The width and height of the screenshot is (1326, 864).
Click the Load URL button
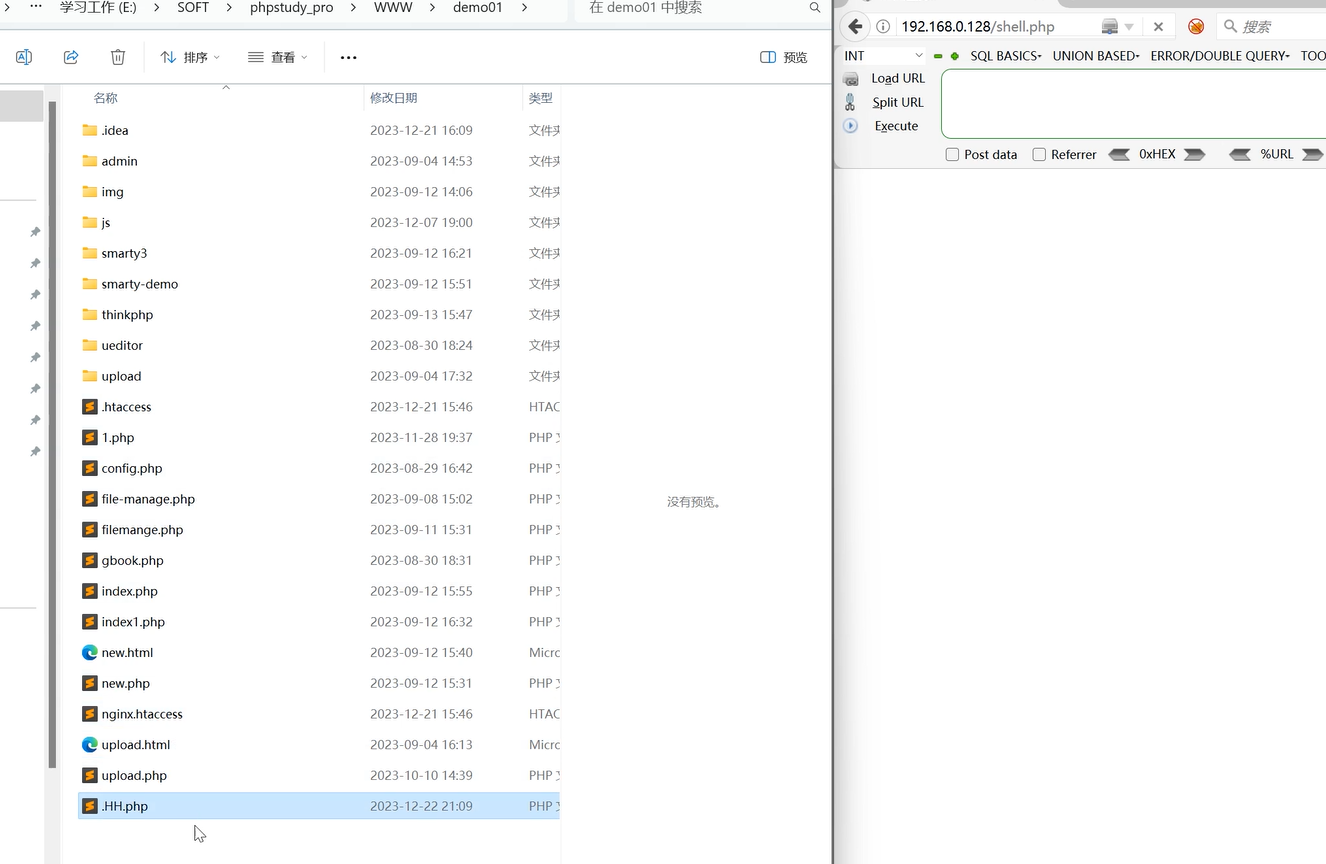tap(897, 78)
